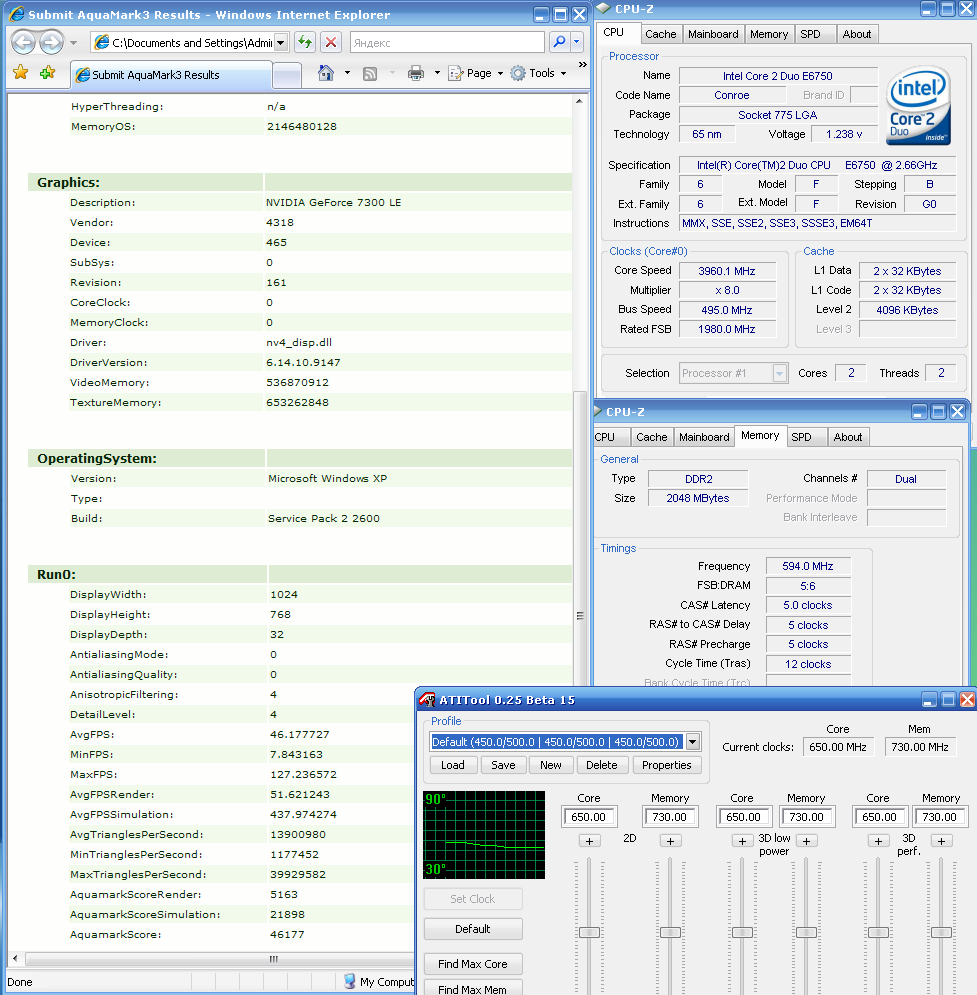Switch to Cache tab in top CPU-Z
The image size is (977, 995).
click(660, 34)
